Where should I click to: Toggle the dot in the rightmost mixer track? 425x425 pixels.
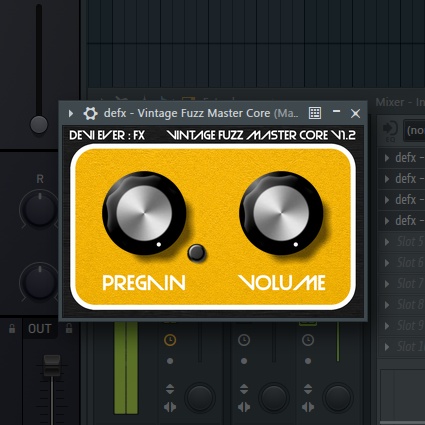coord(308,361)
